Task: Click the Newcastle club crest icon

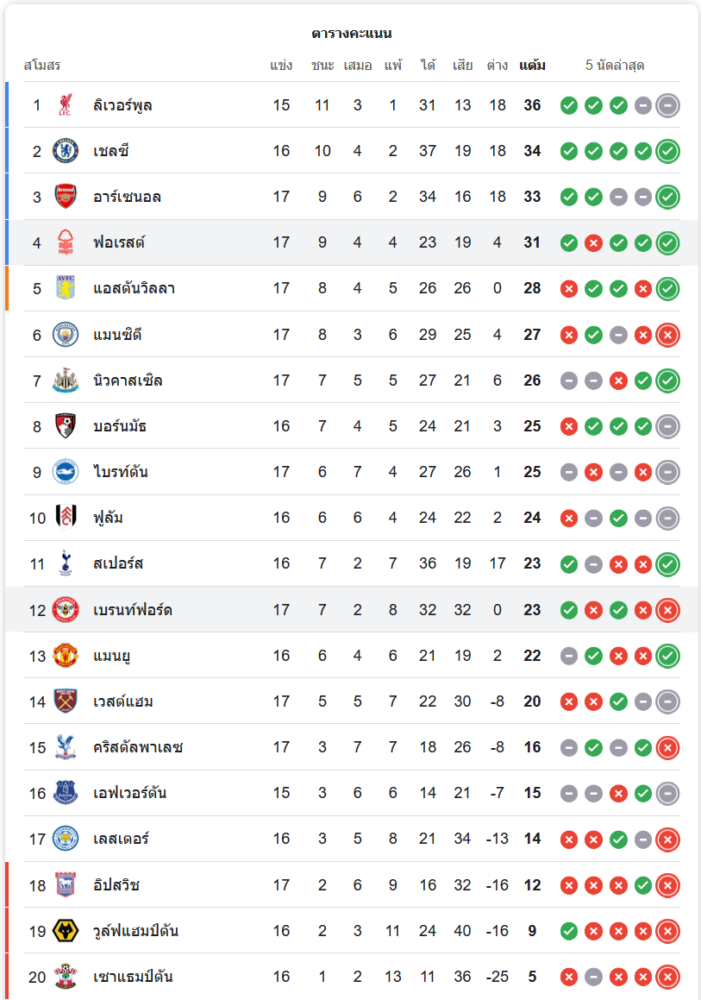Action: [x=65, y=380]
